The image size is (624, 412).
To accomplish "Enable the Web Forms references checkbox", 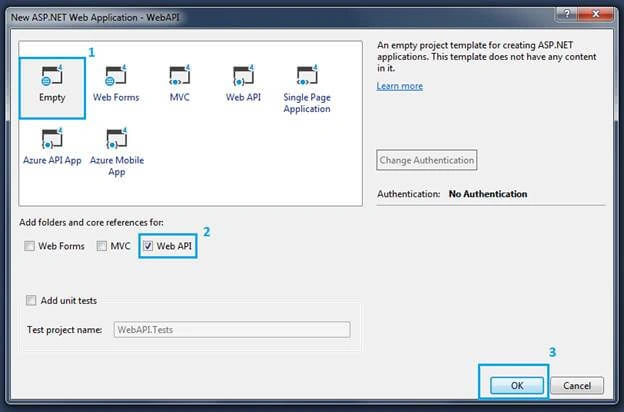I will [x=29, y=246].
